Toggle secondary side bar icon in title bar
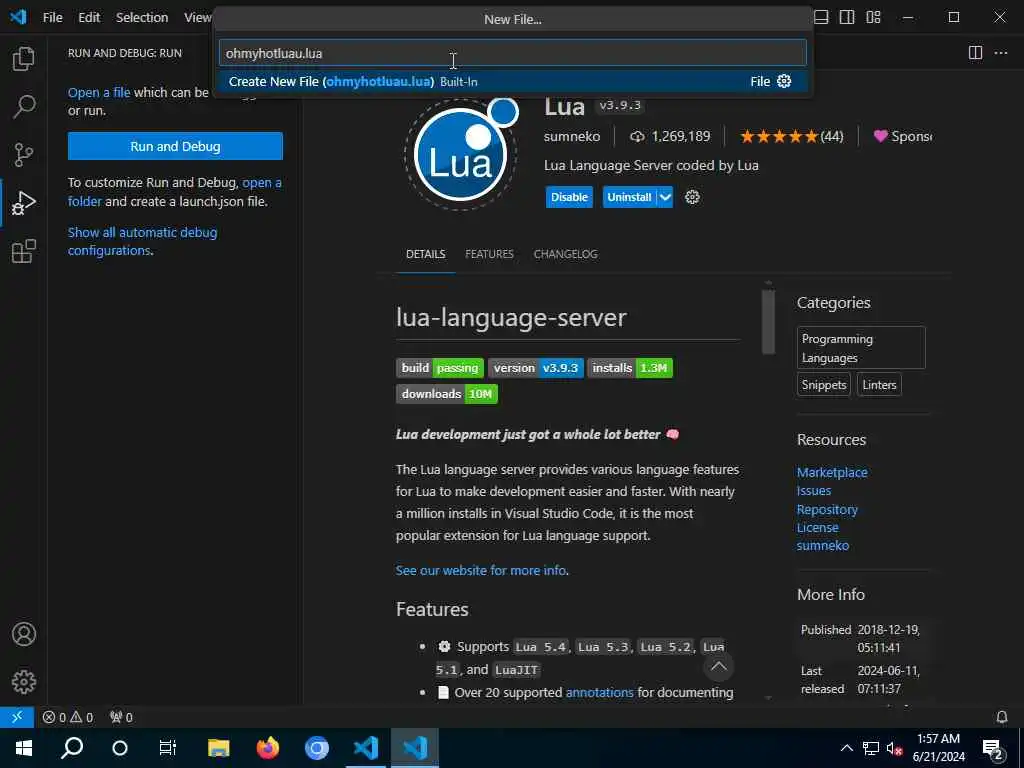Viewport: 1024px width, 768px height. coord(847,18)
